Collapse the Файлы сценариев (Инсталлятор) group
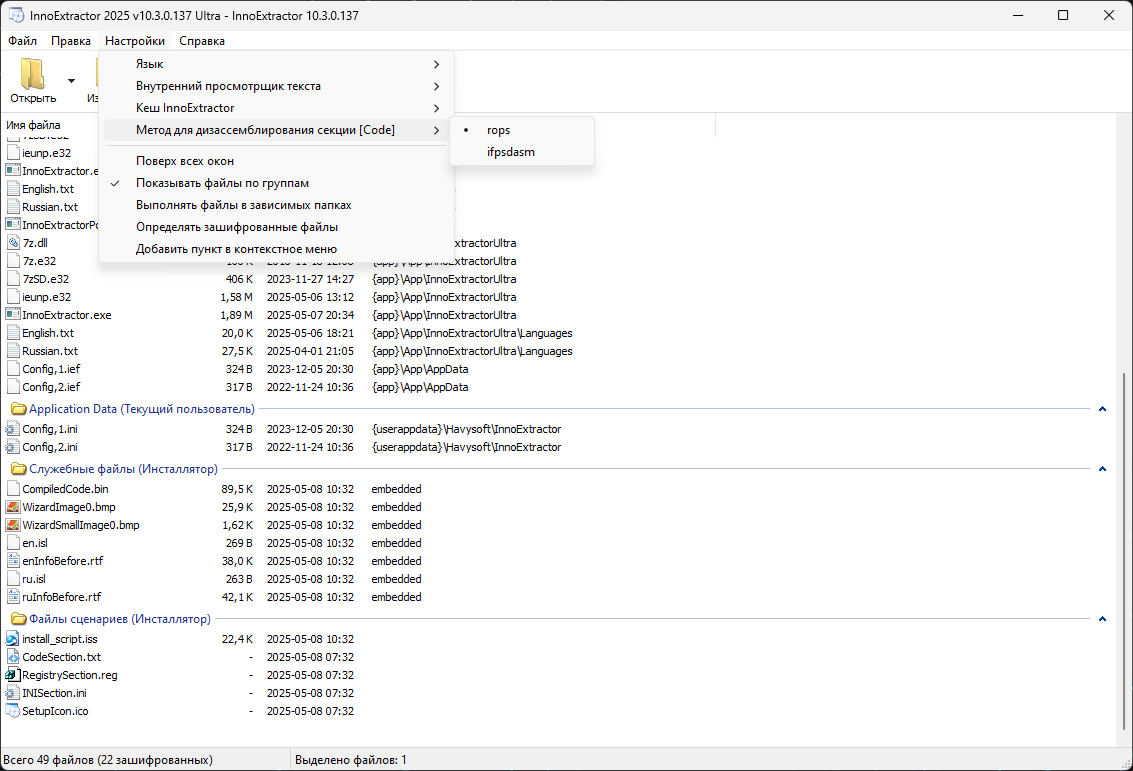Viewport: 1133px width, 771px height. pyautogui.click(x=1103, y=619)
